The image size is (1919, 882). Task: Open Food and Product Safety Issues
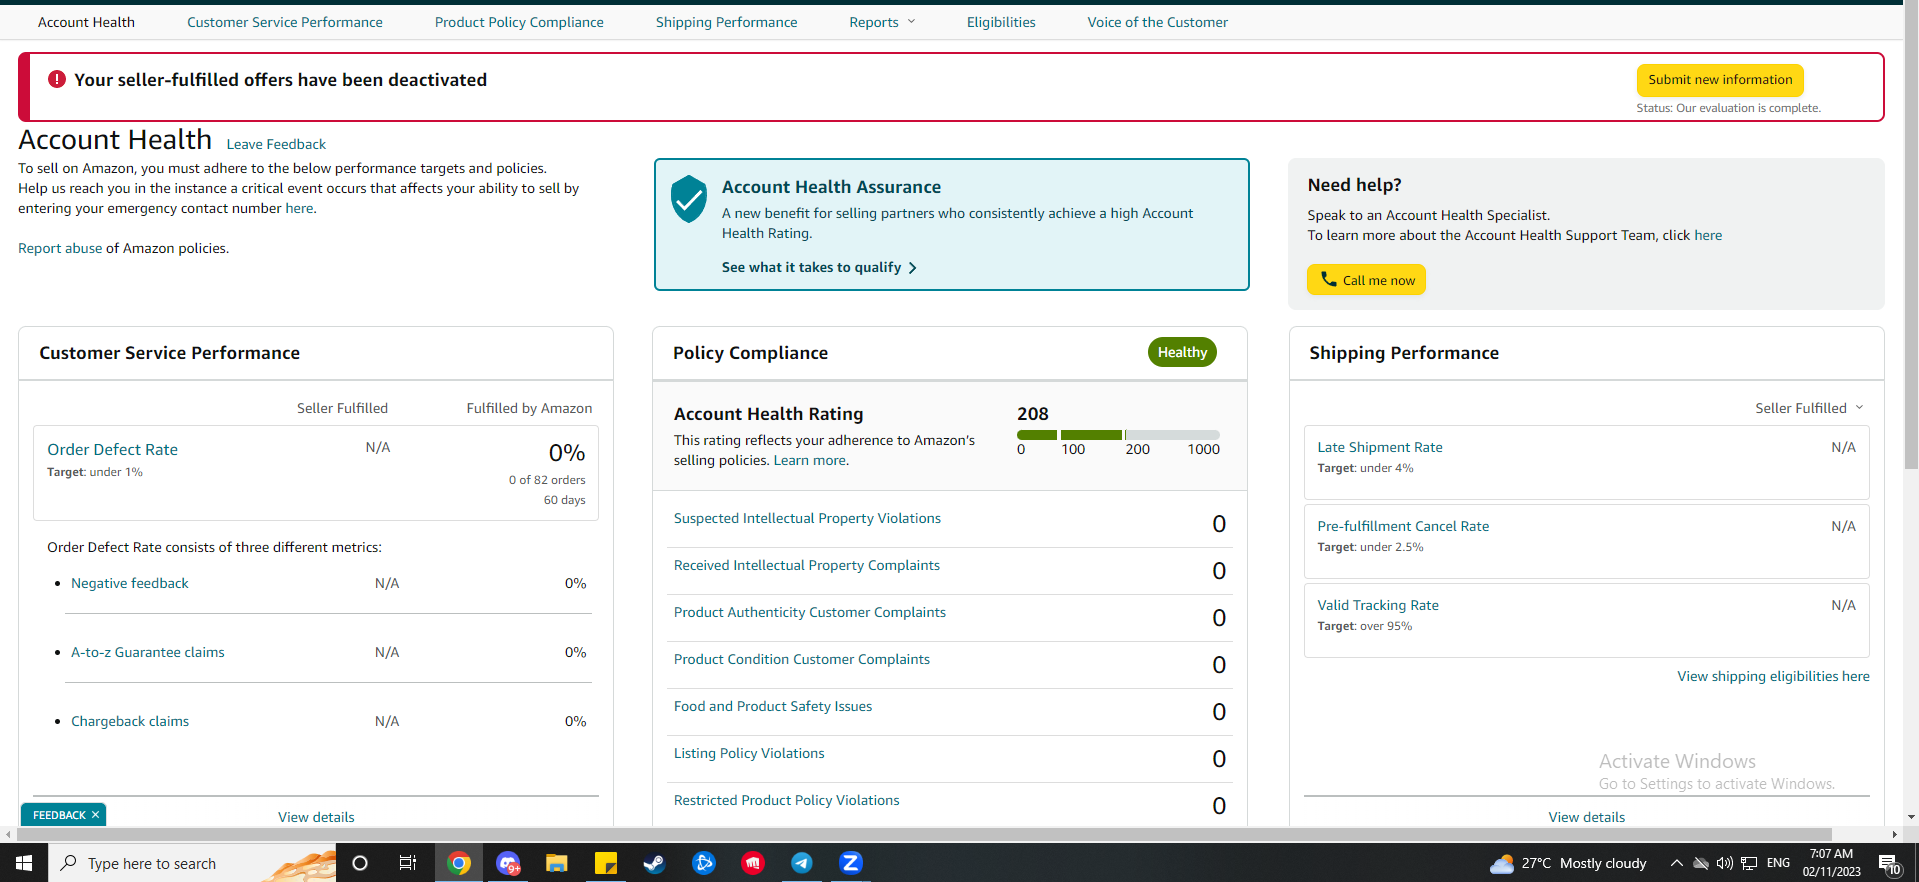tap(773, 706)
